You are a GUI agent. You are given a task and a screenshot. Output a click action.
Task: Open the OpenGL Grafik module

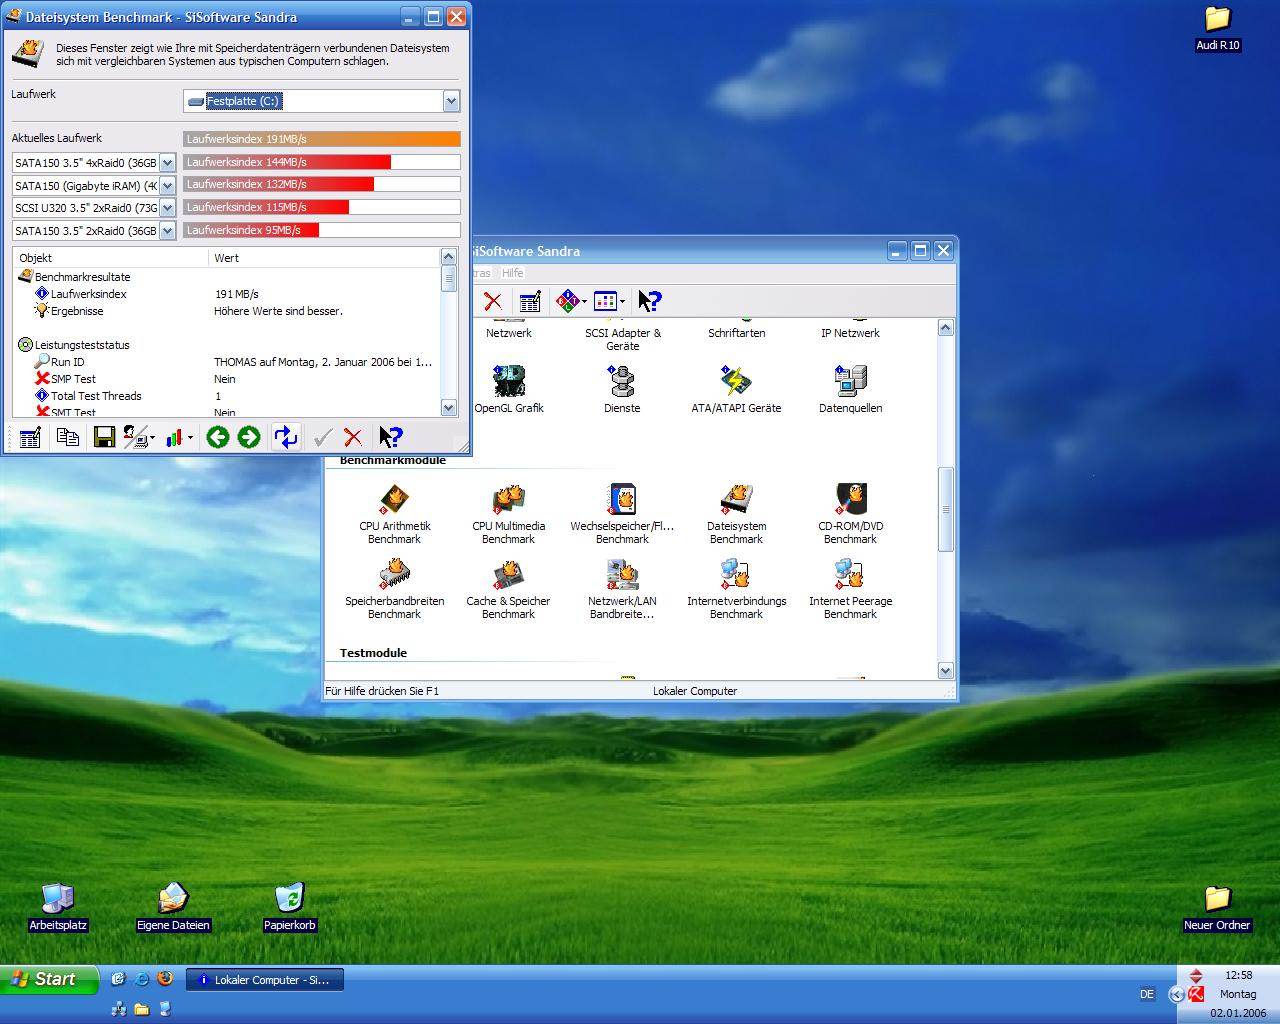(x=508, y=389)
